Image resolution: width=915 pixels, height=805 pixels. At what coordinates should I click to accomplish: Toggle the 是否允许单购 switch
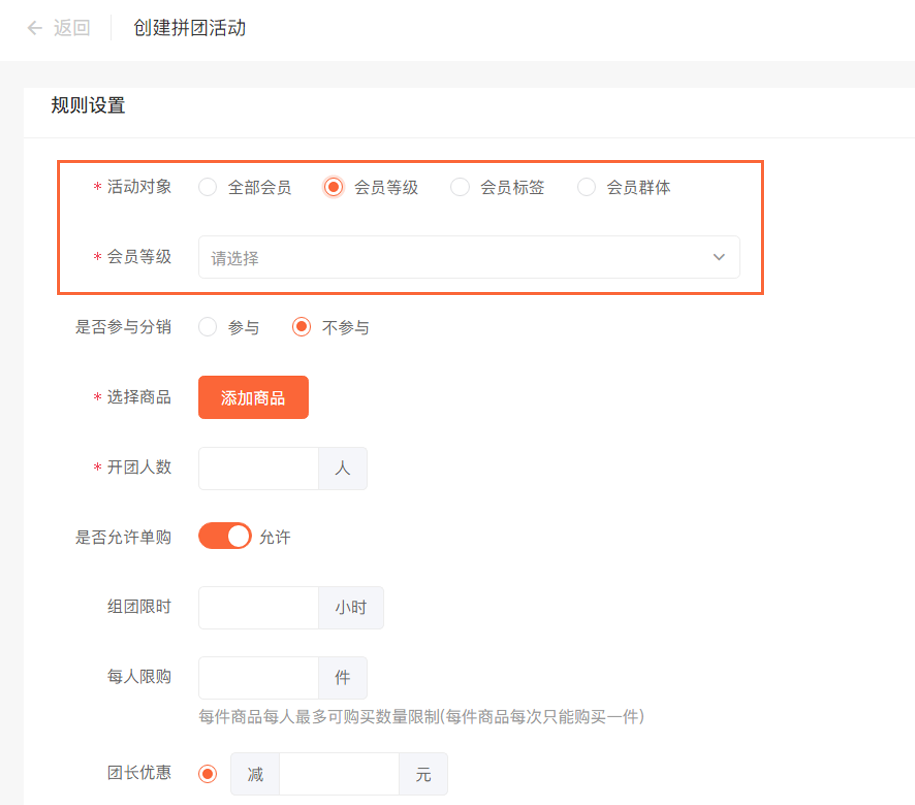225,536
